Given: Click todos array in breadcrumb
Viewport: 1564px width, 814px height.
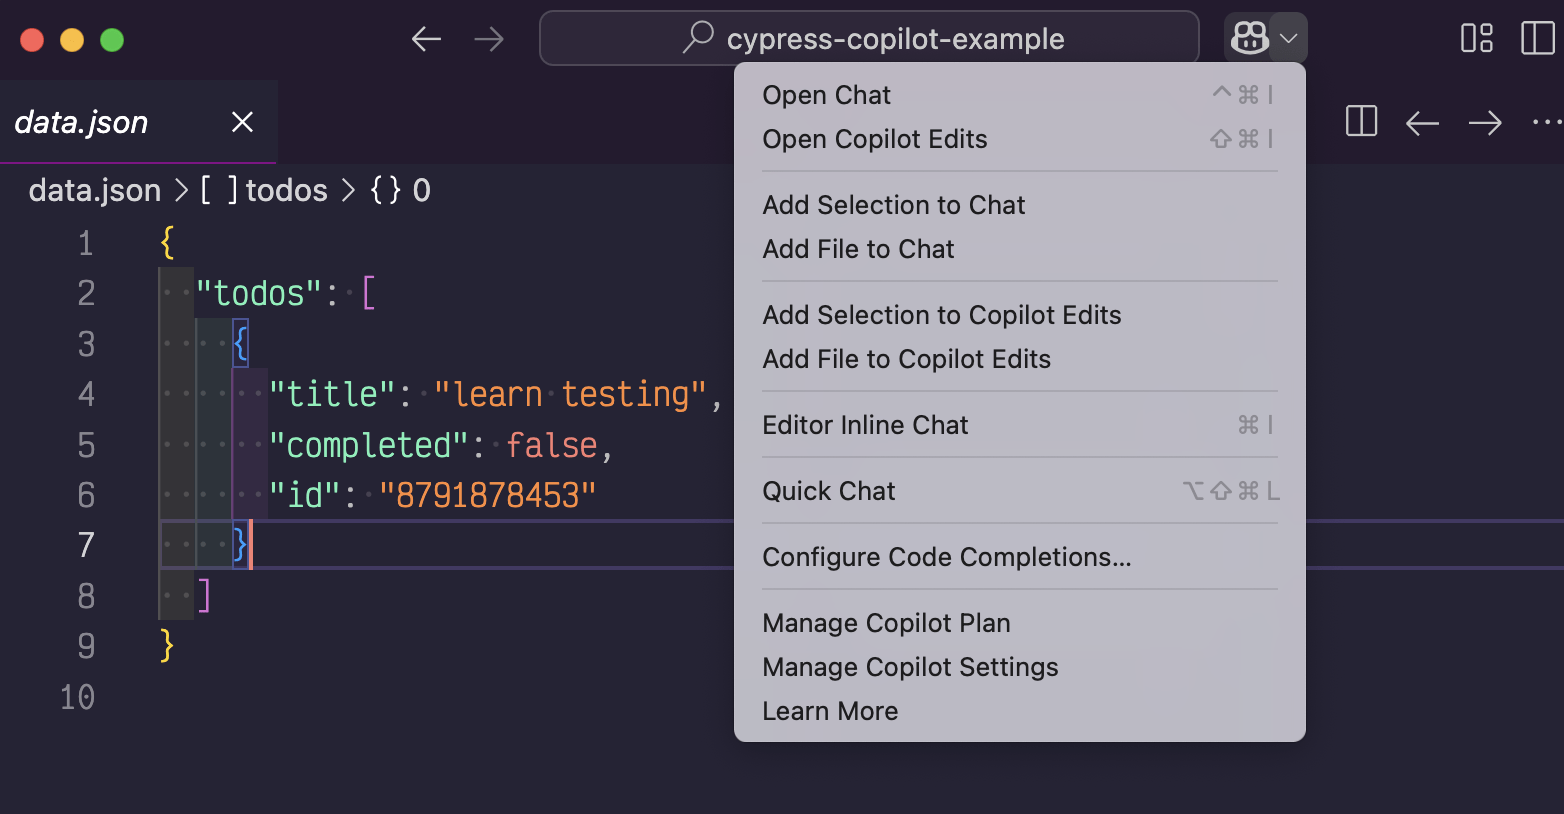Looking at the screenshot, I should (264, 190).
